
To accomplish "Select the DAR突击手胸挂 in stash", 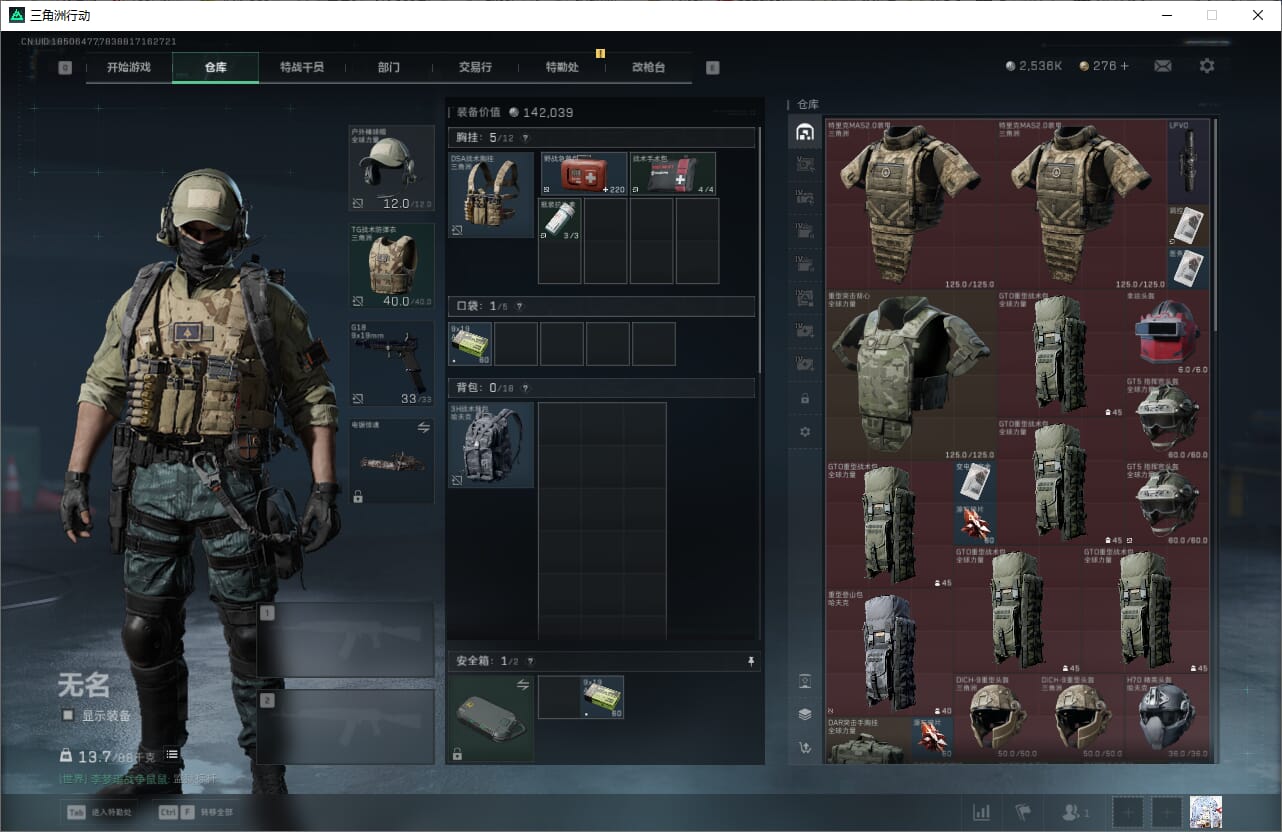I will (x=867, y=740).
